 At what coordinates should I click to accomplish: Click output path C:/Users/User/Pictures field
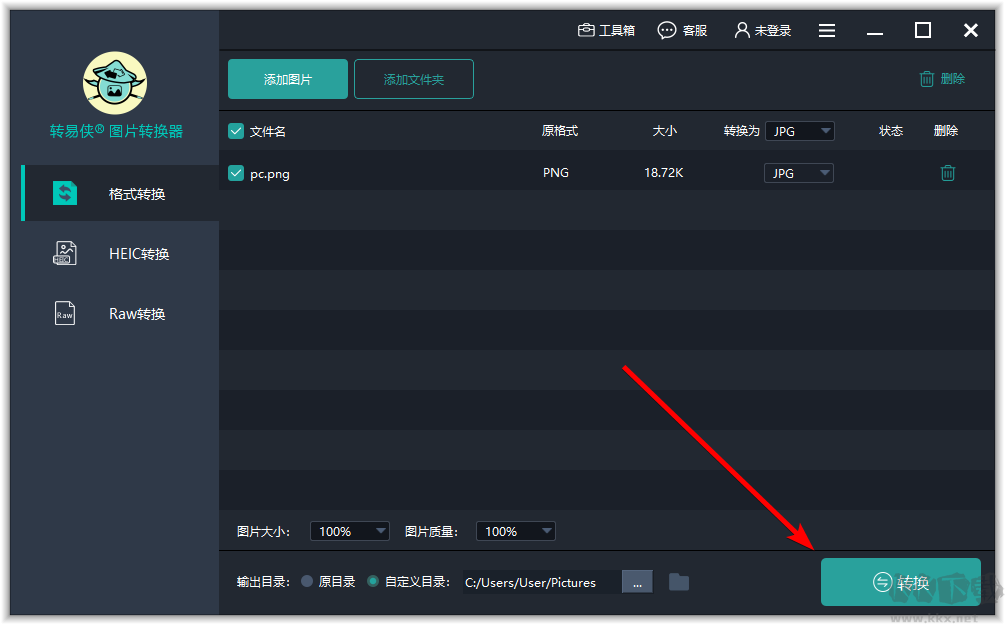pyautogui.click(x=542, y=582)
